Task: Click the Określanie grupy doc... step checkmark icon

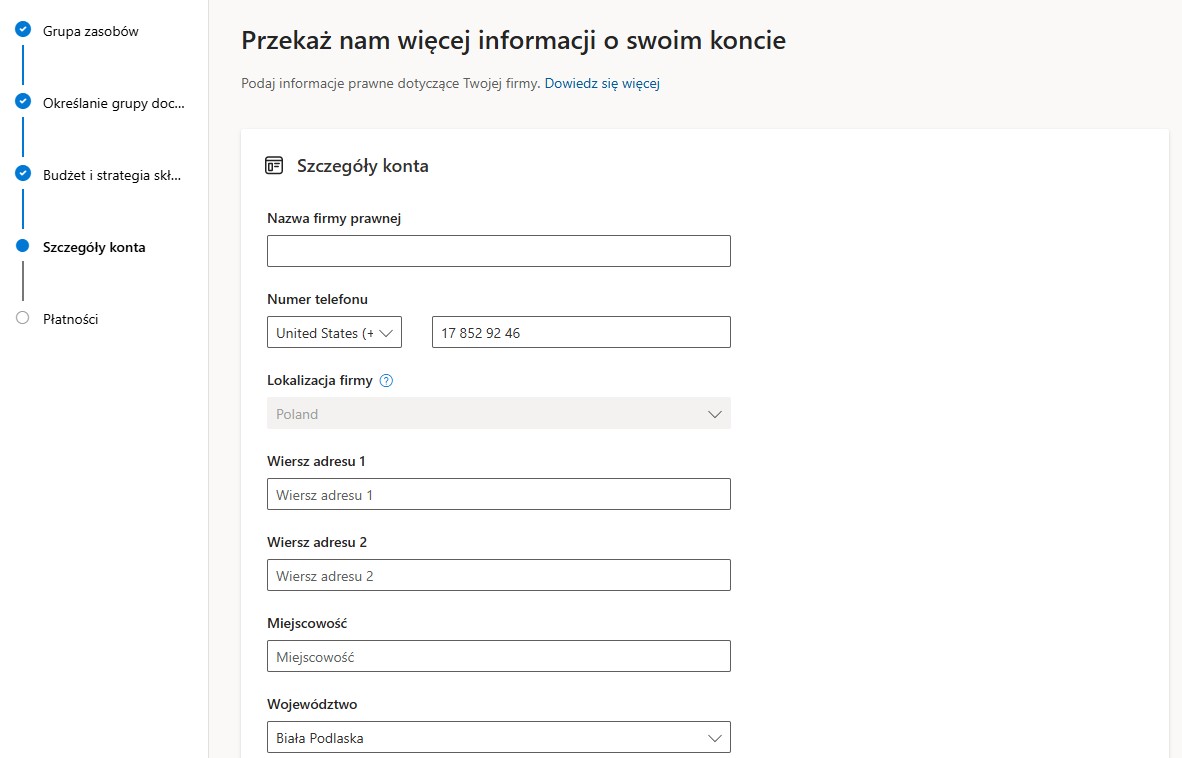Action: coord(23,101)
